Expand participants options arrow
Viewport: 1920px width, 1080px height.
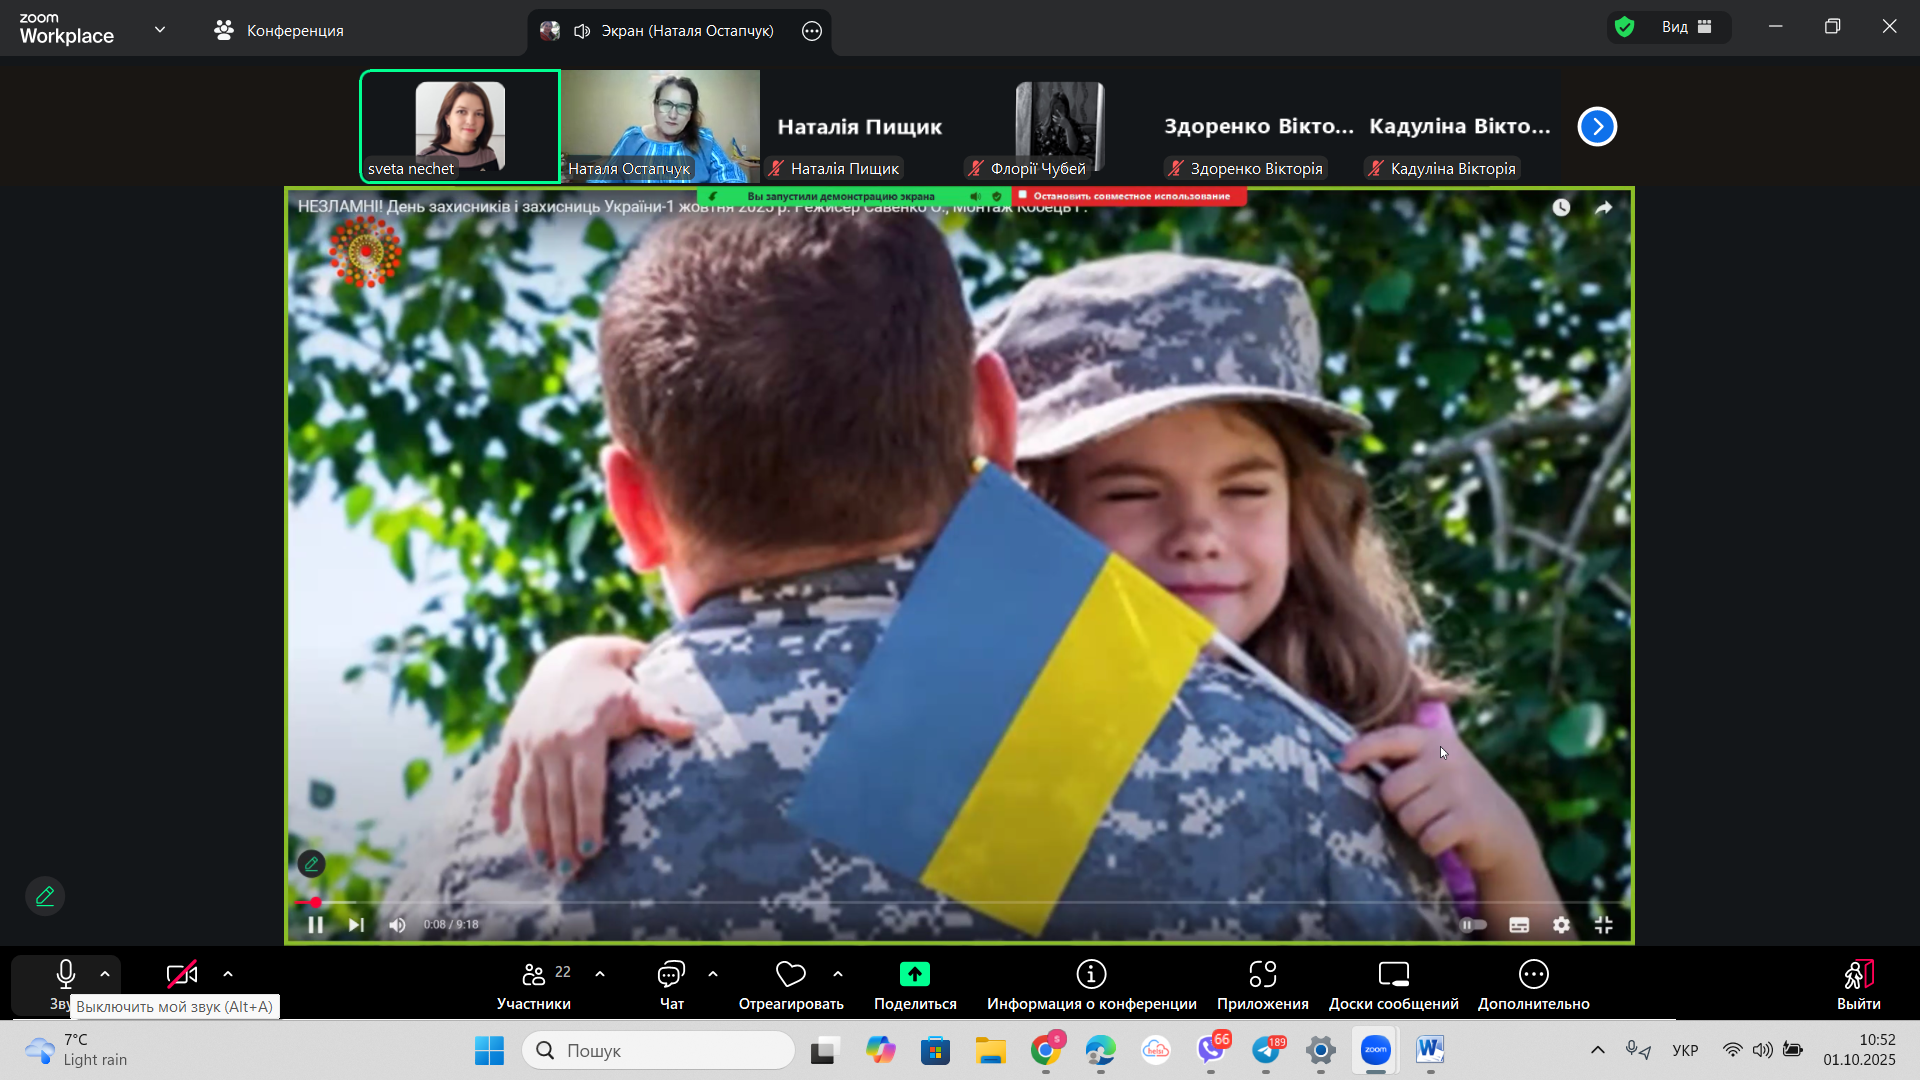point(600,974)
